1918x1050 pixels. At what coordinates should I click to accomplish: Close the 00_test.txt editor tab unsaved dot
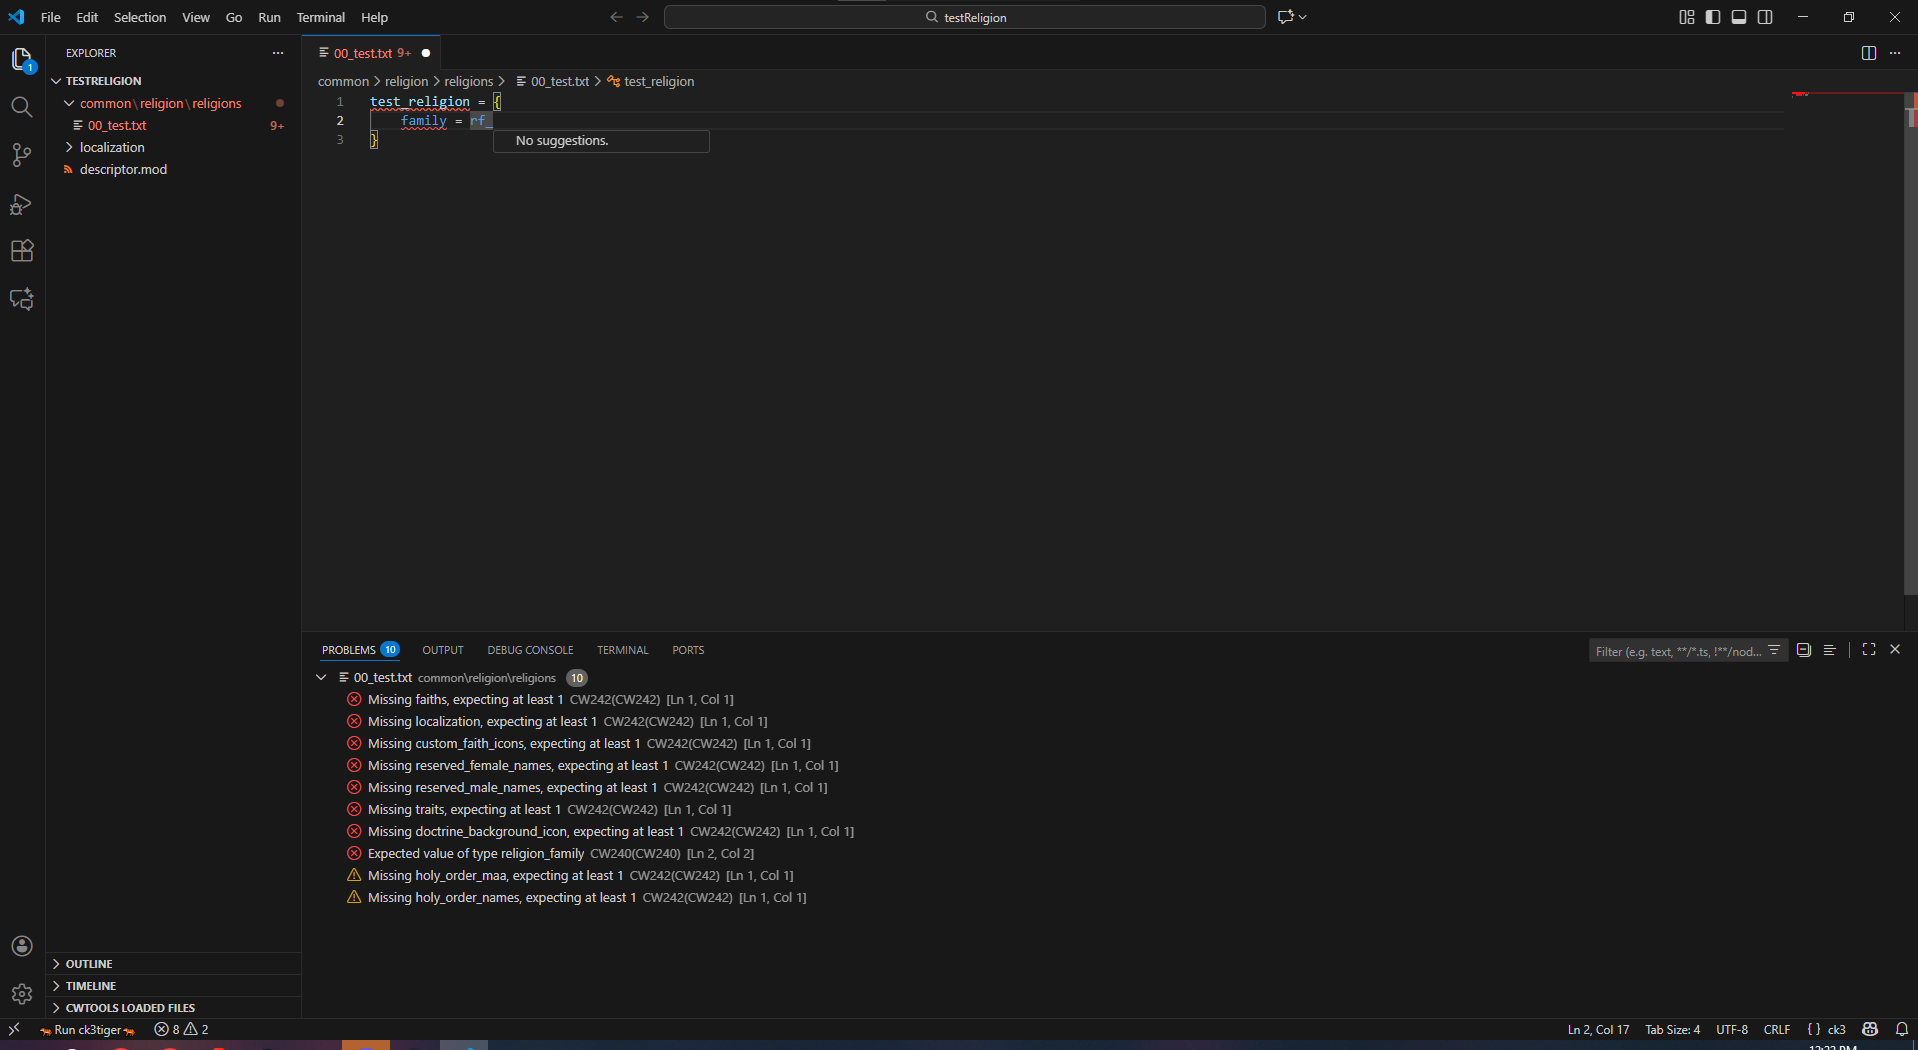pyautogui.click(x=426, y=53)
